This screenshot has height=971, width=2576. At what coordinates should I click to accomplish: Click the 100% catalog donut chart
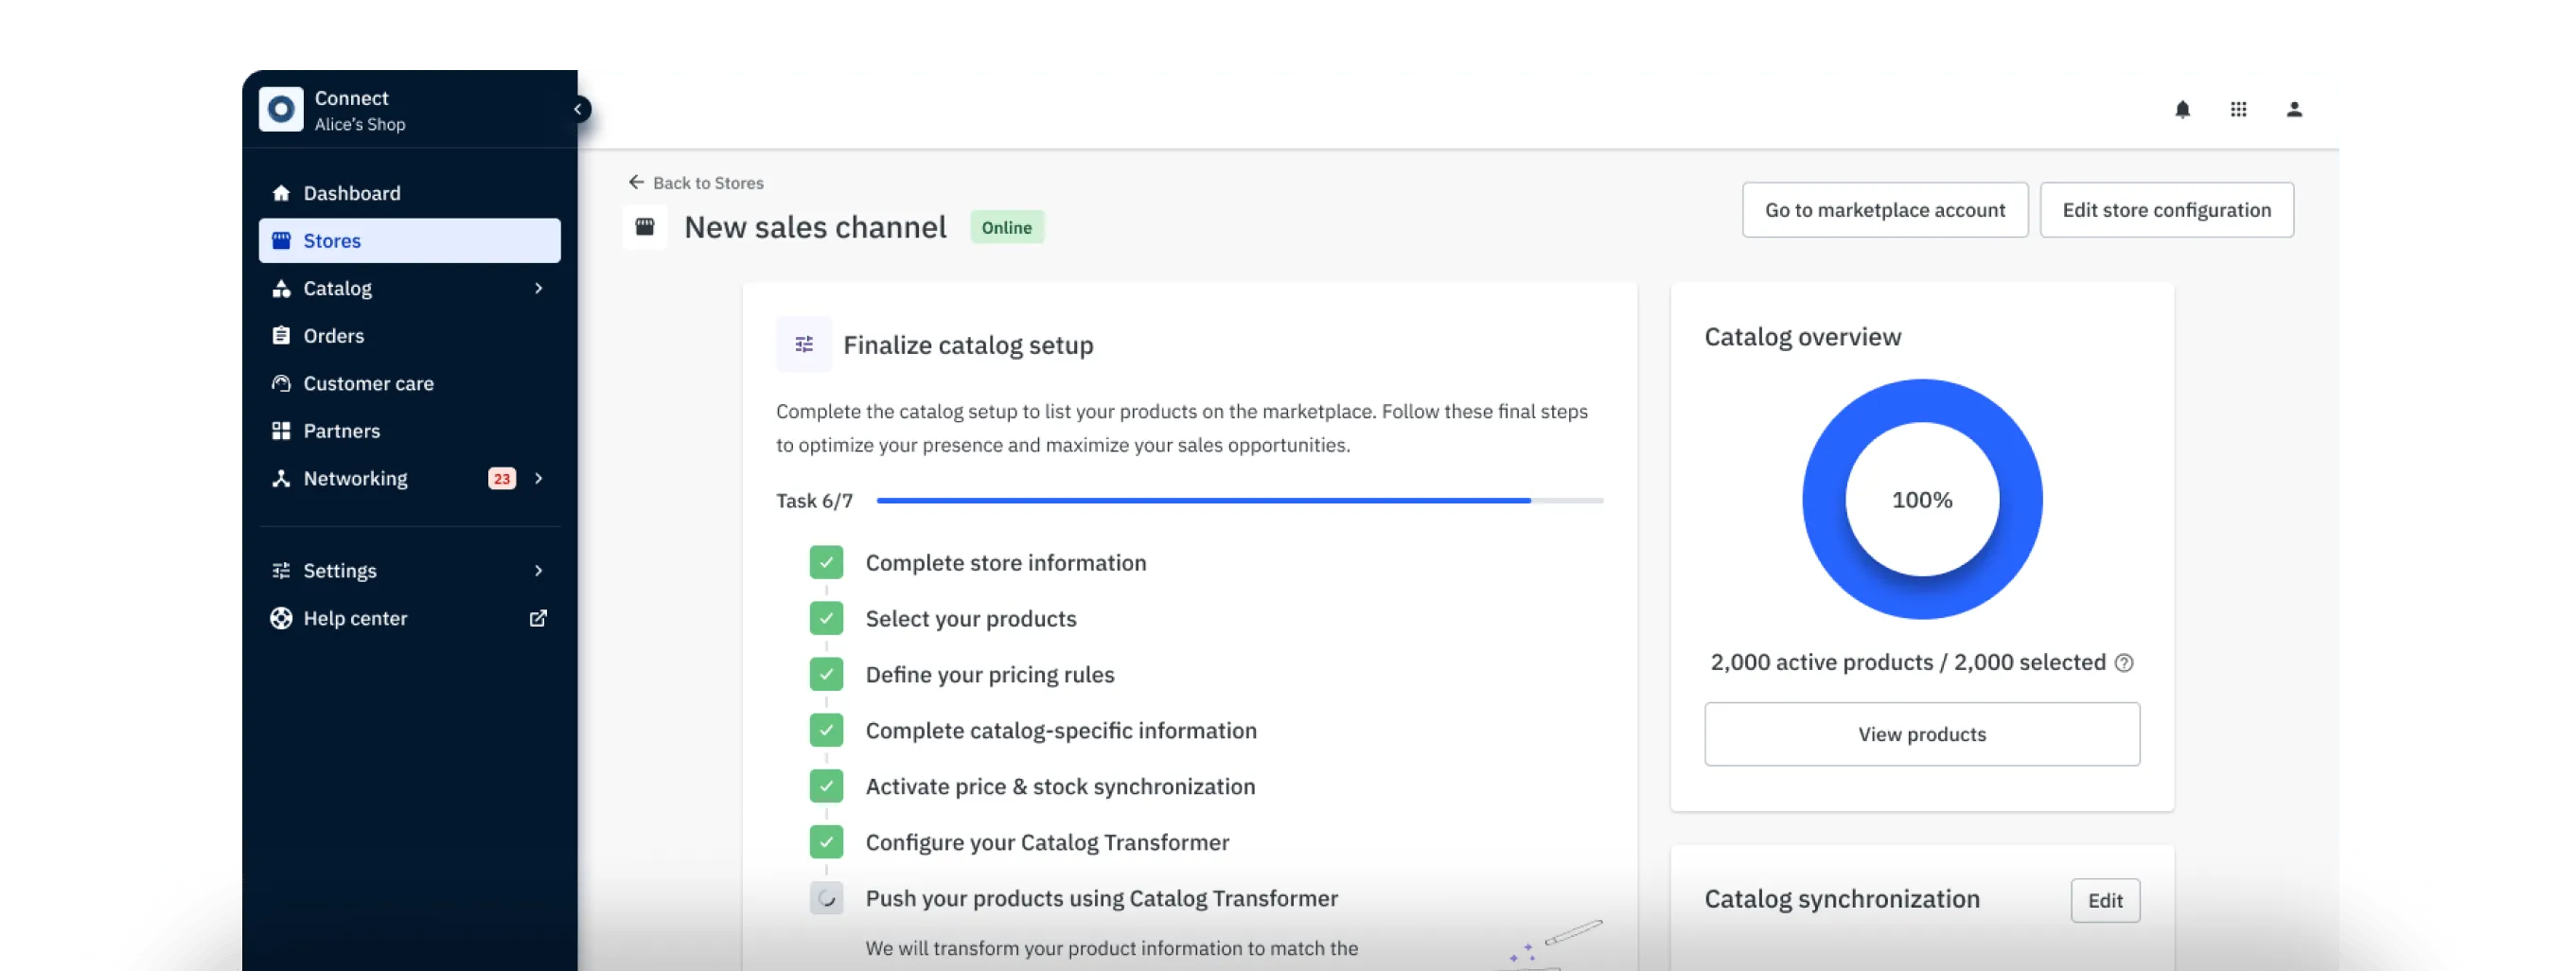(1922, 500)
